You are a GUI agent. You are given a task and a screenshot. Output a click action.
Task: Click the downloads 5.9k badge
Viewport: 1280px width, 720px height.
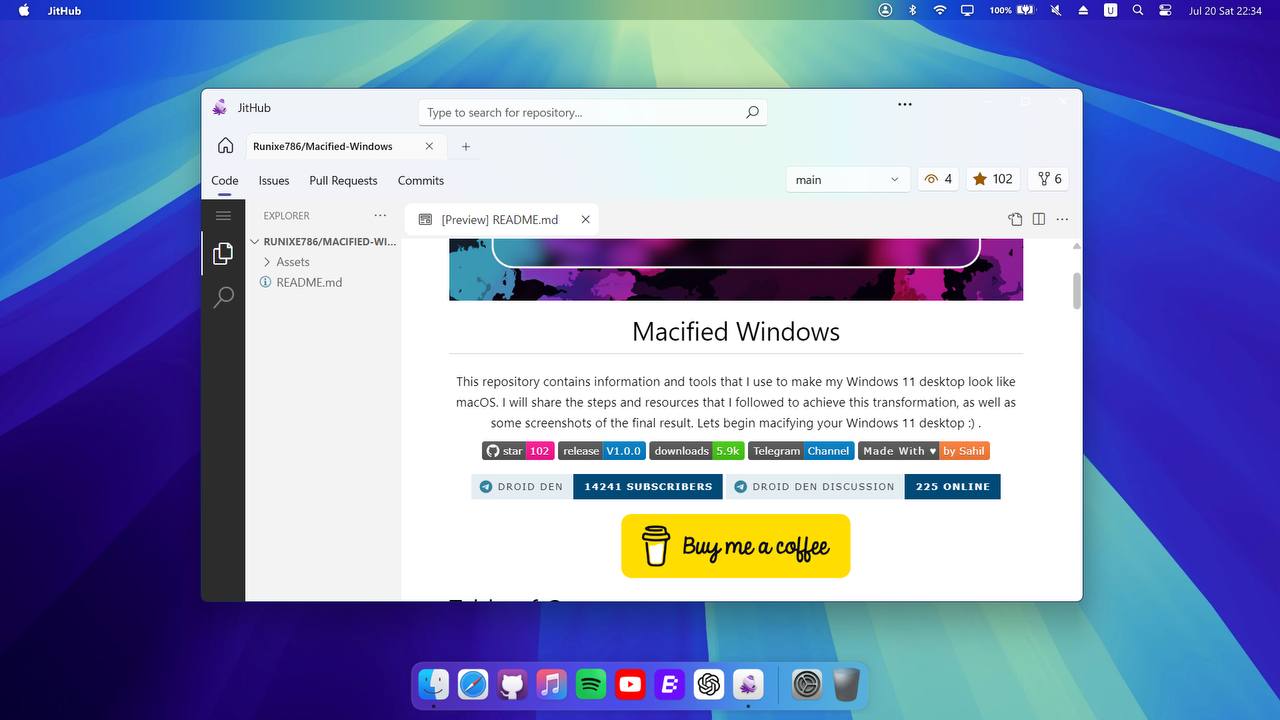pos(697,451)
